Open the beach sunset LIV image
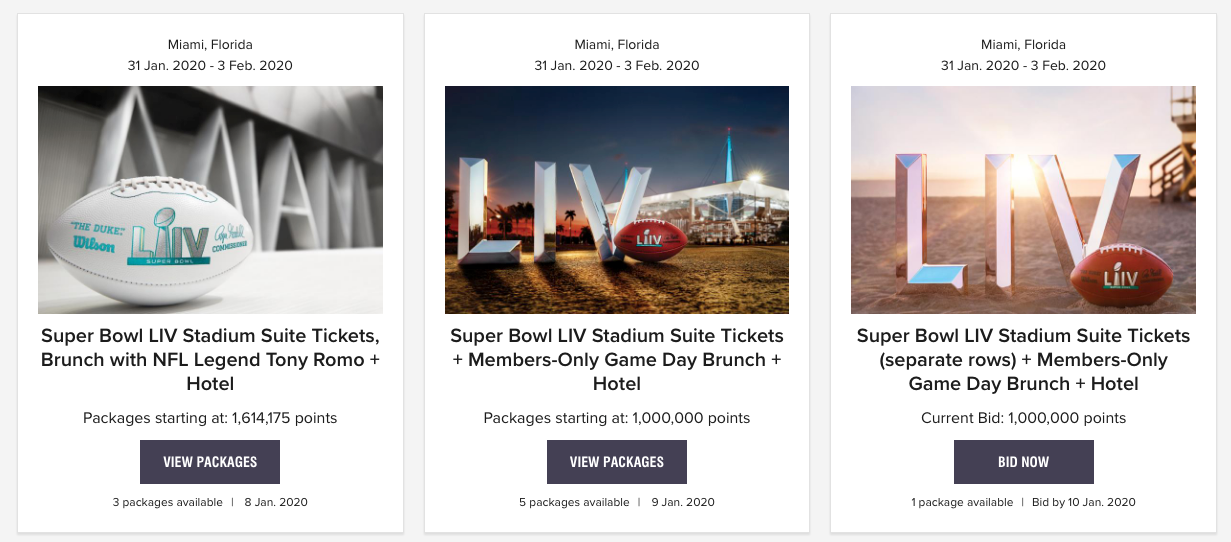Screen dimensions: 1231x542 coord(1023,200)
